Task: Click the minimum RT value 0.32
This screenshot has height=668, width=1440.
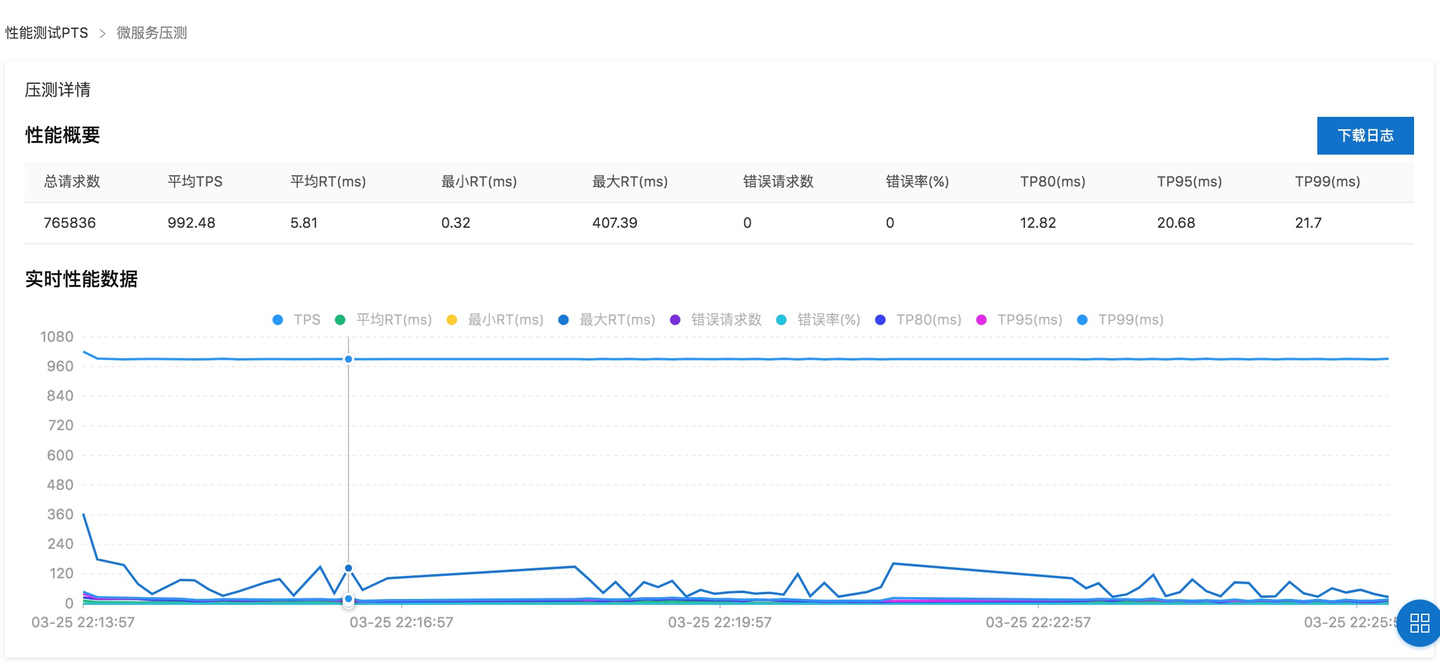Action: pos(456,223)
